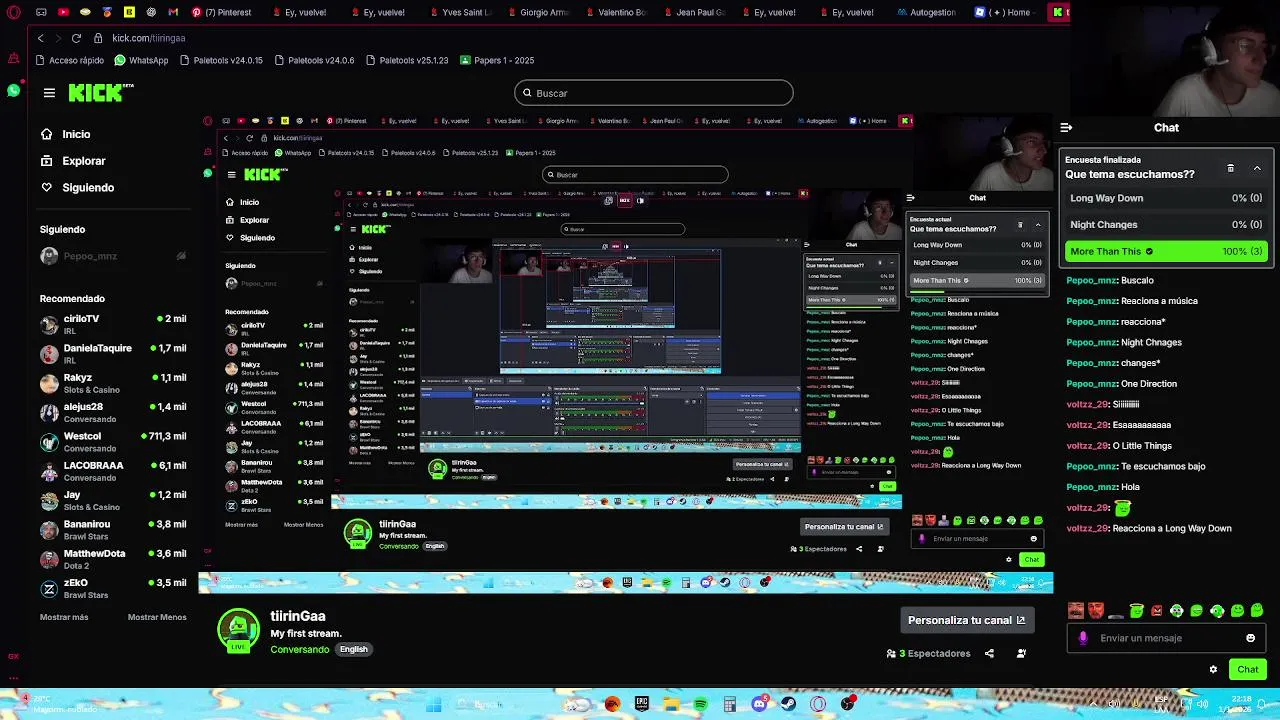The image size is (1280, 720).
Task: Open Paletools v24.0.15 bookmark
Action: [x=221, y=60]
